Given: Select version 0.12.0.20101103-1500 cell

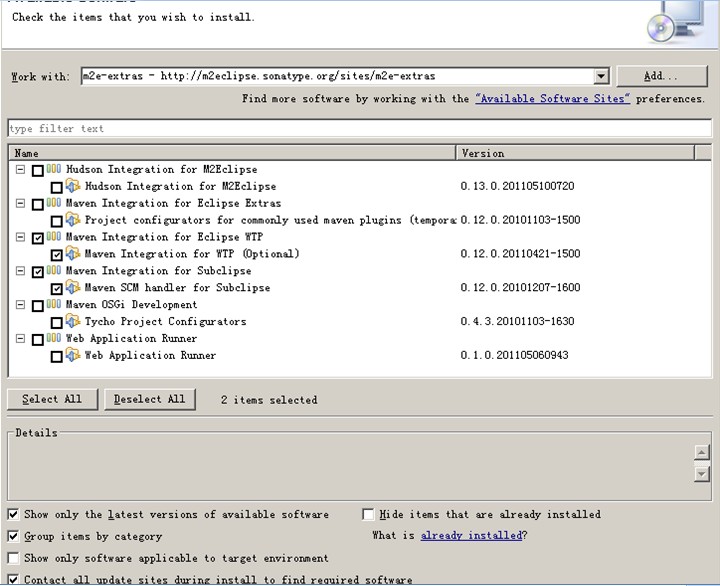Looking at the screenshot, I should pos(520,220).
